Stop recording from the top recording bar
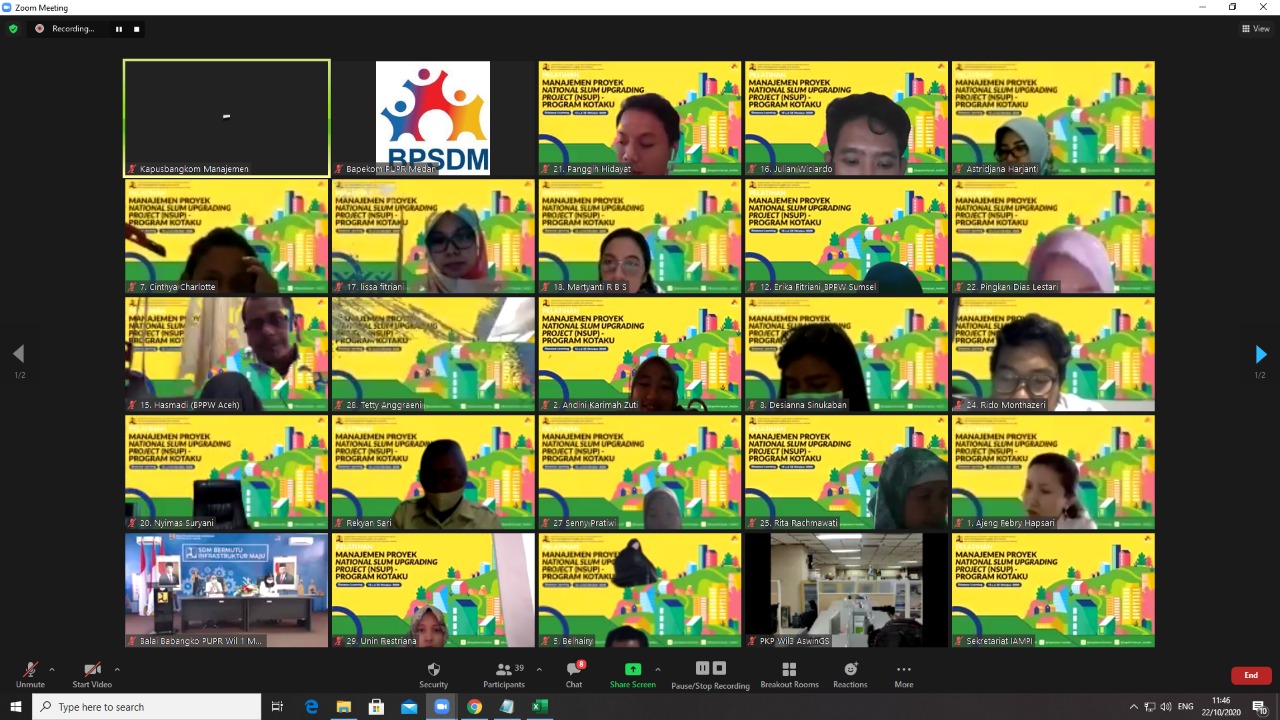1280x720 pixels. [137, 29]
